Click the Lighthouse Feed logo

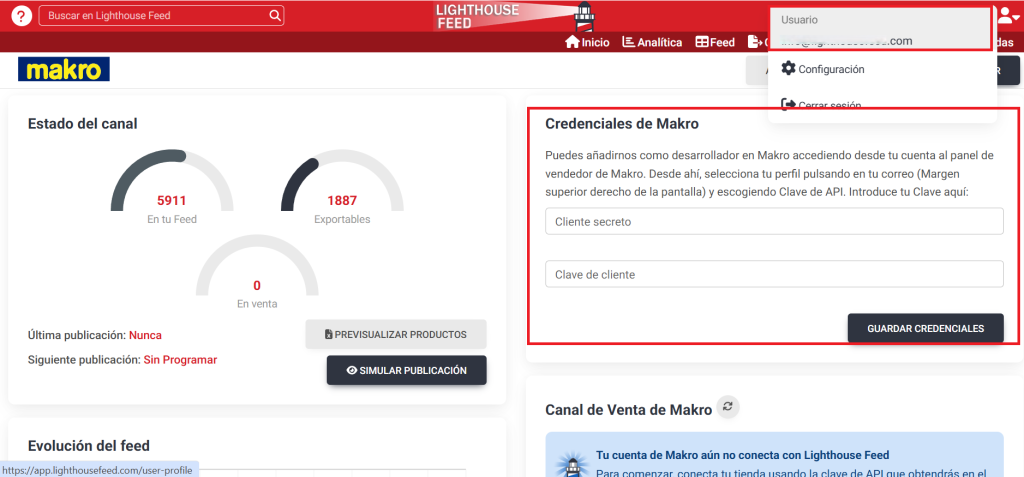[x=513, y=16]
